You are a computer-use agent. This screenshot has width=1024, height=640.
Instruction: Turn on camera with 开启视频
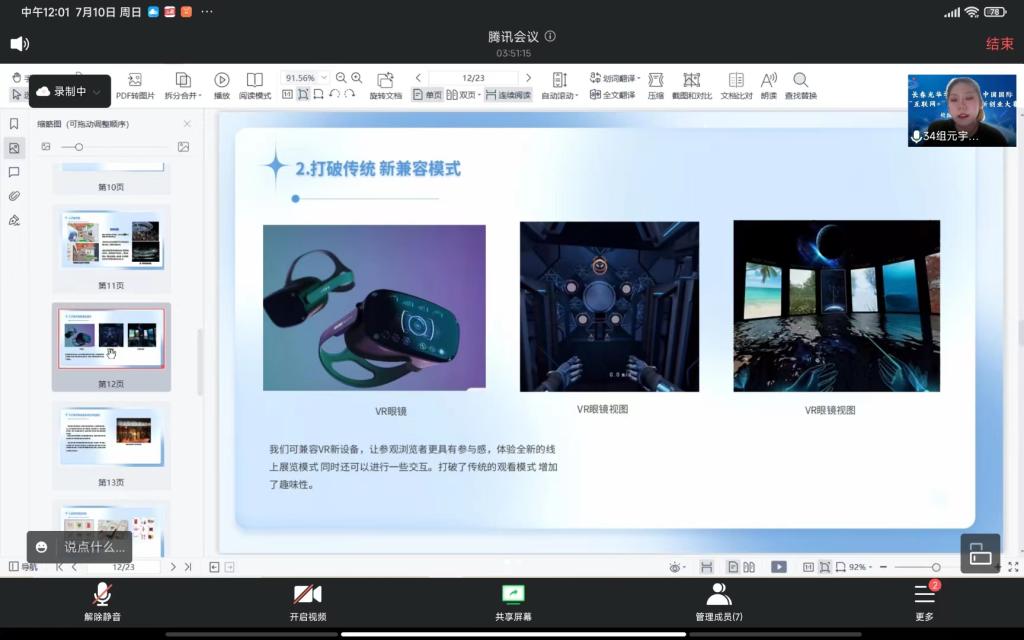point(308,602)
